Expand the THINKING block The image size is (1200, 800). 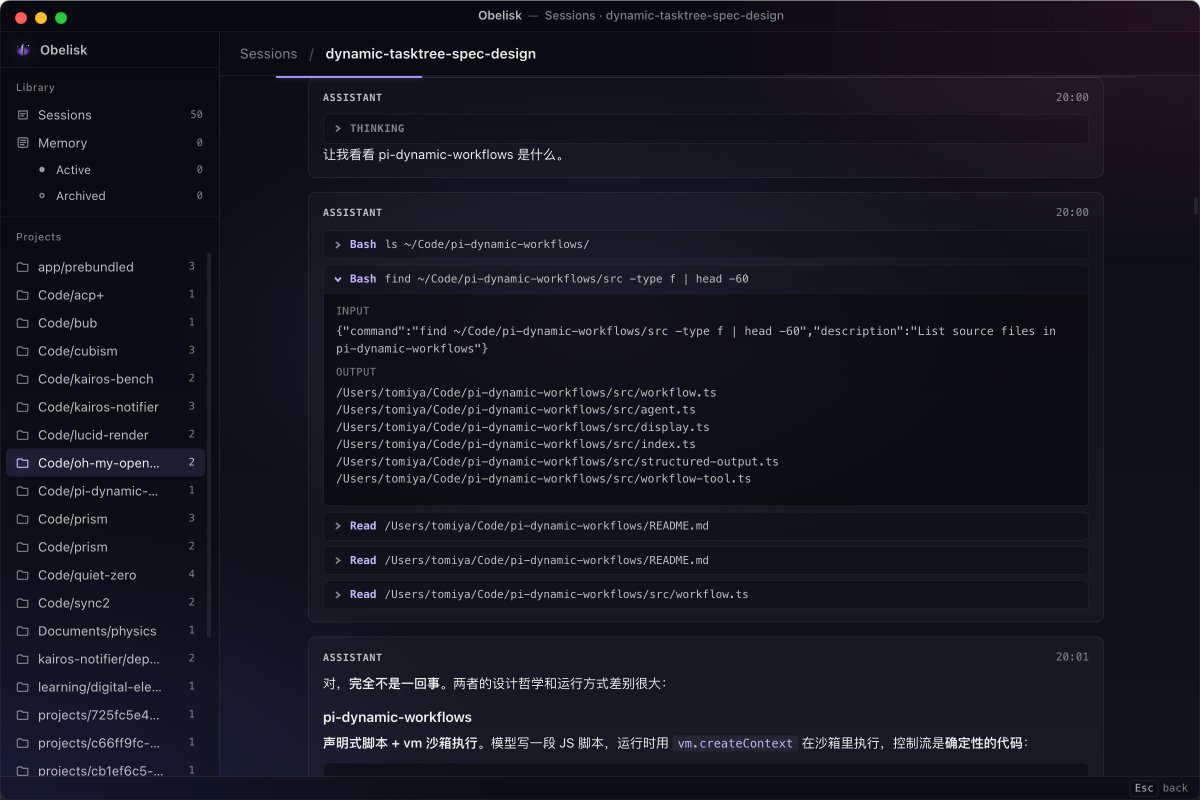(705, 129)
